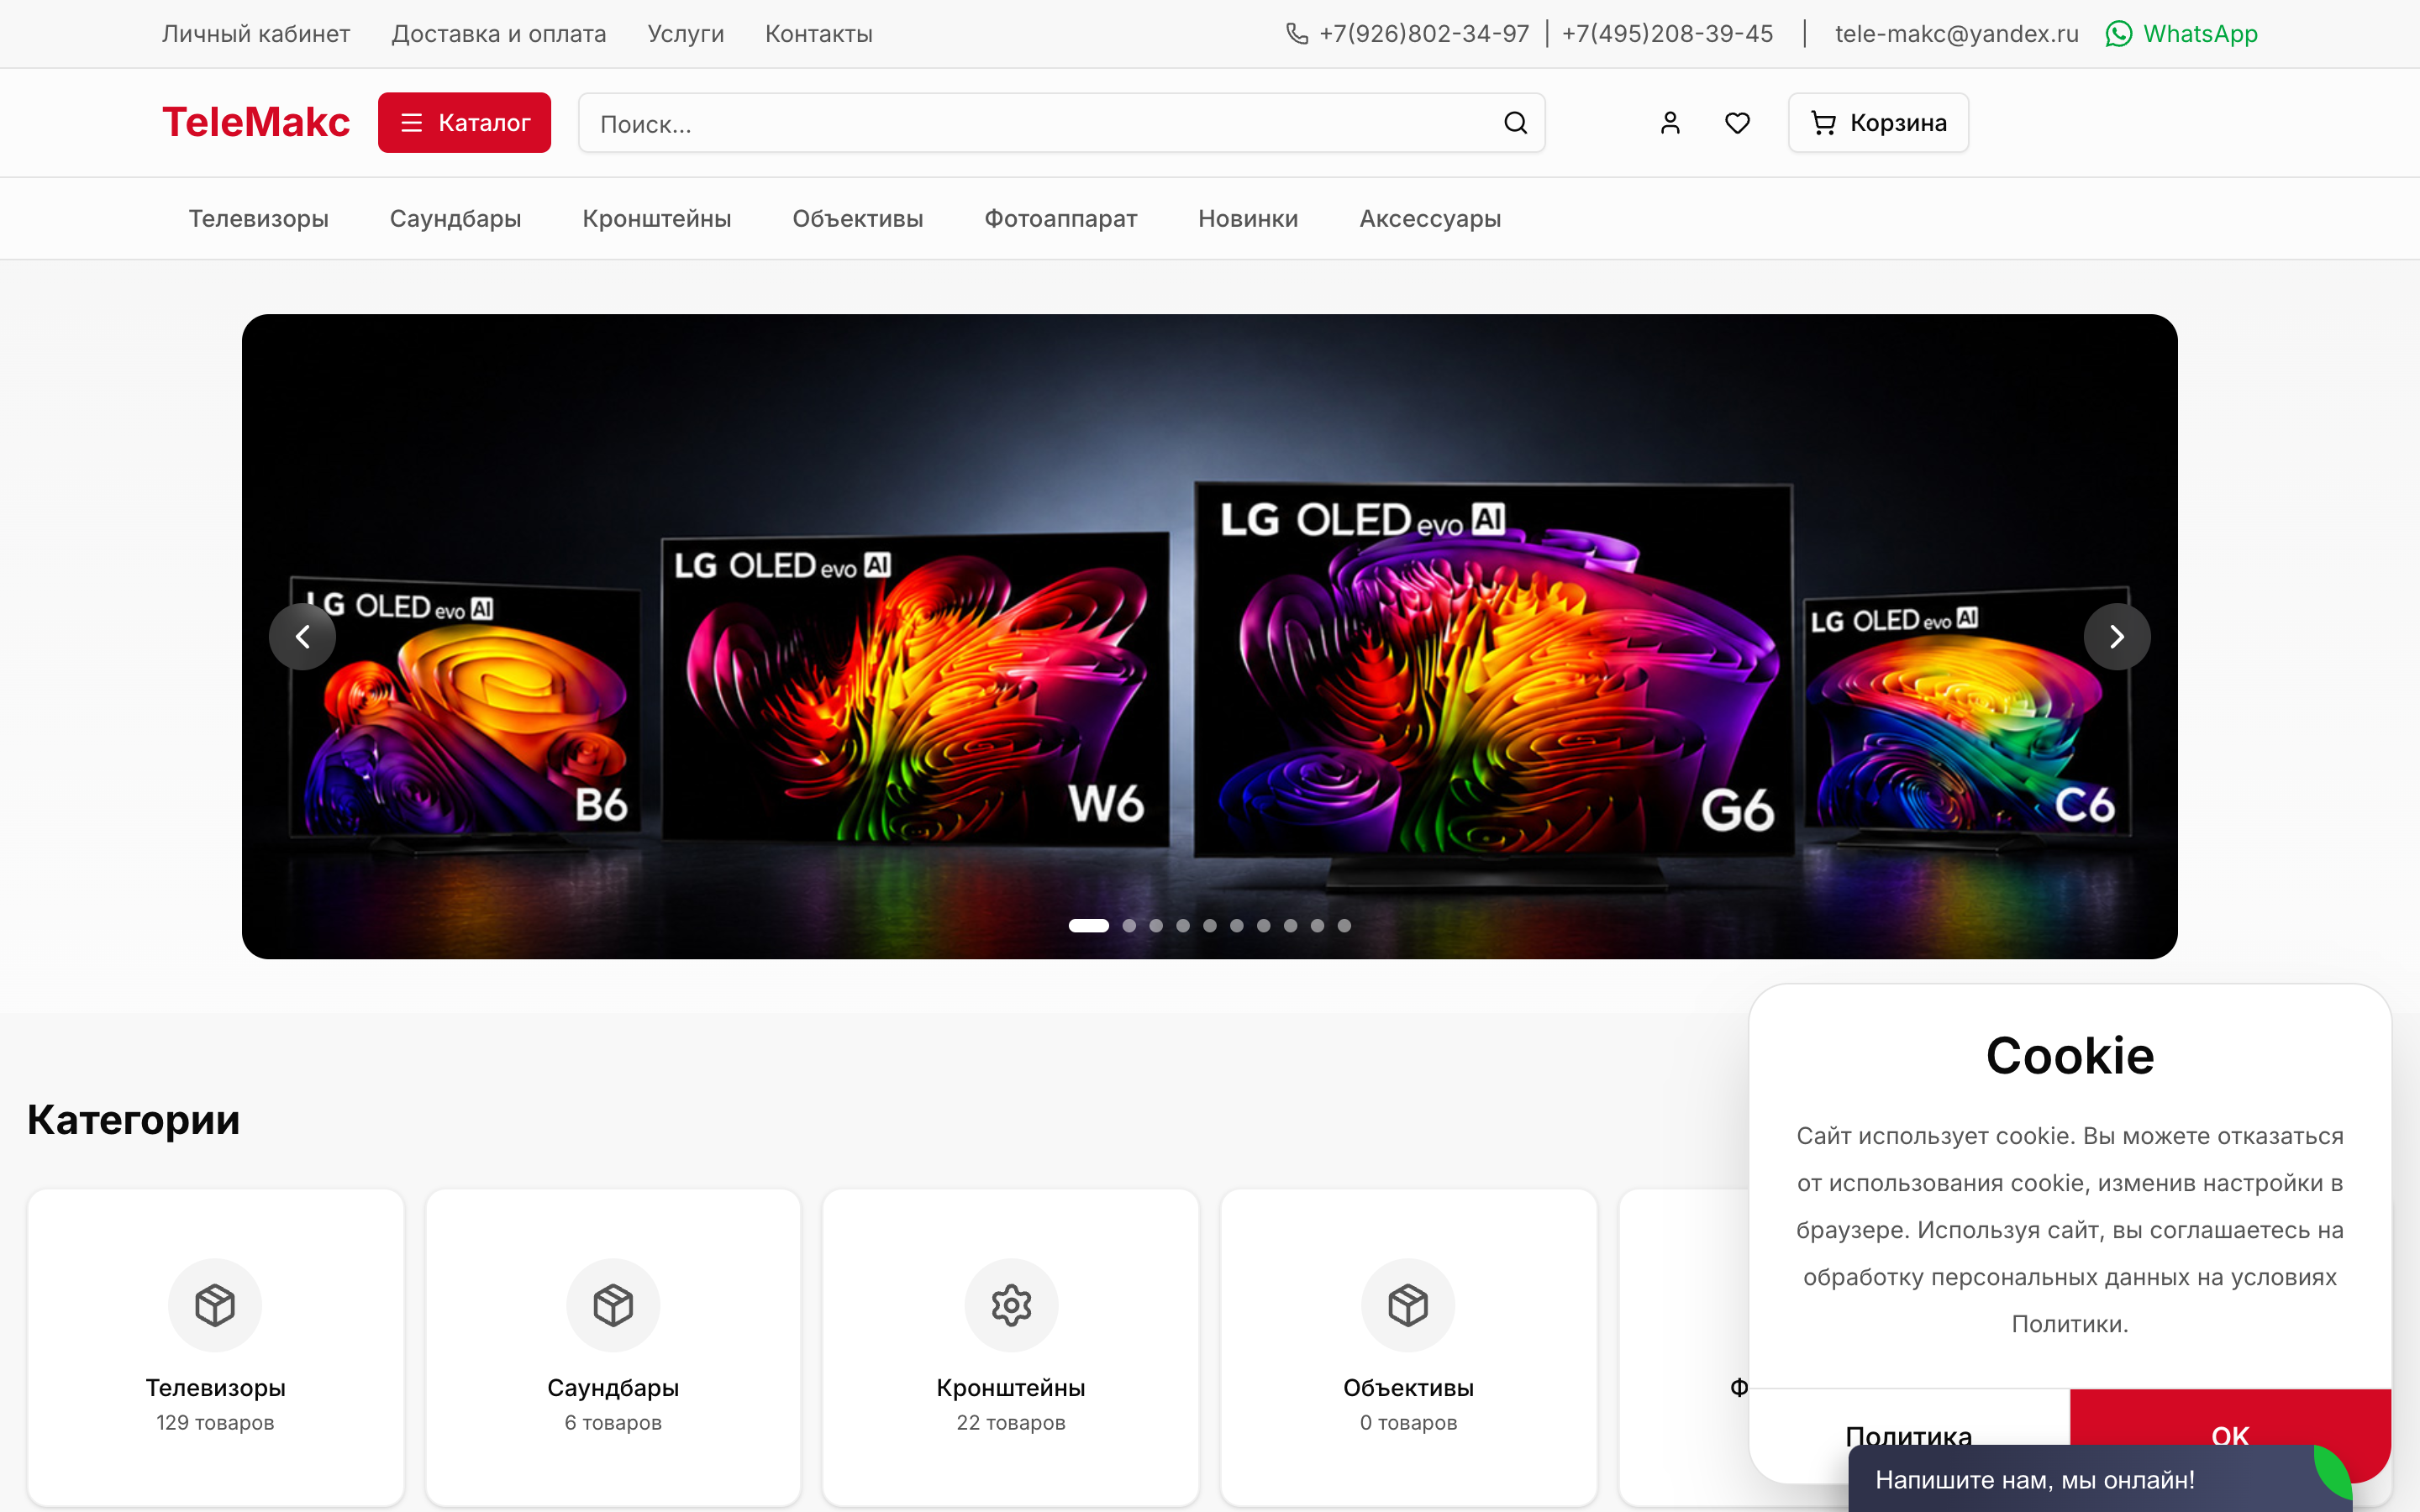The height and width of the screenshot is (1512, 2420).
Task: Open the user account icon
Action: coord(1670,123)
